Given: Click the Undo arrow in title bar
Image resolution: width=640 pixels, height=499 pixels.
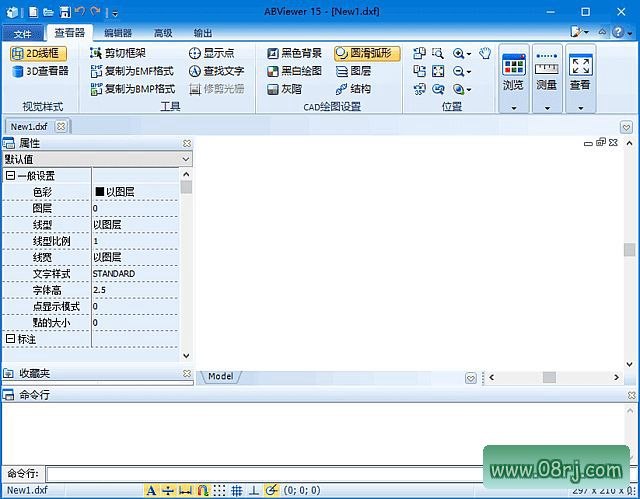Looking at the screenshot, I should 80,11.
